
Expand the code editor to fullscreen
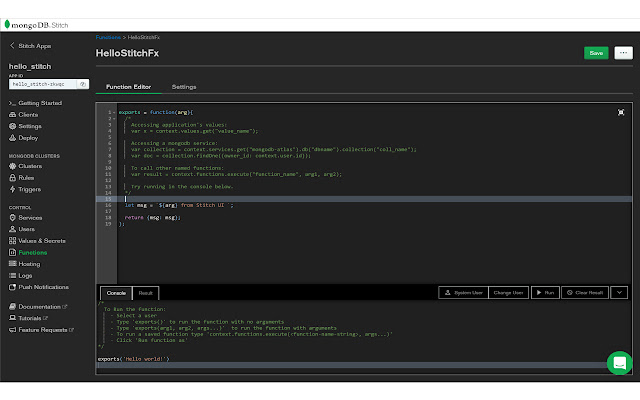(x=621, y=112)
